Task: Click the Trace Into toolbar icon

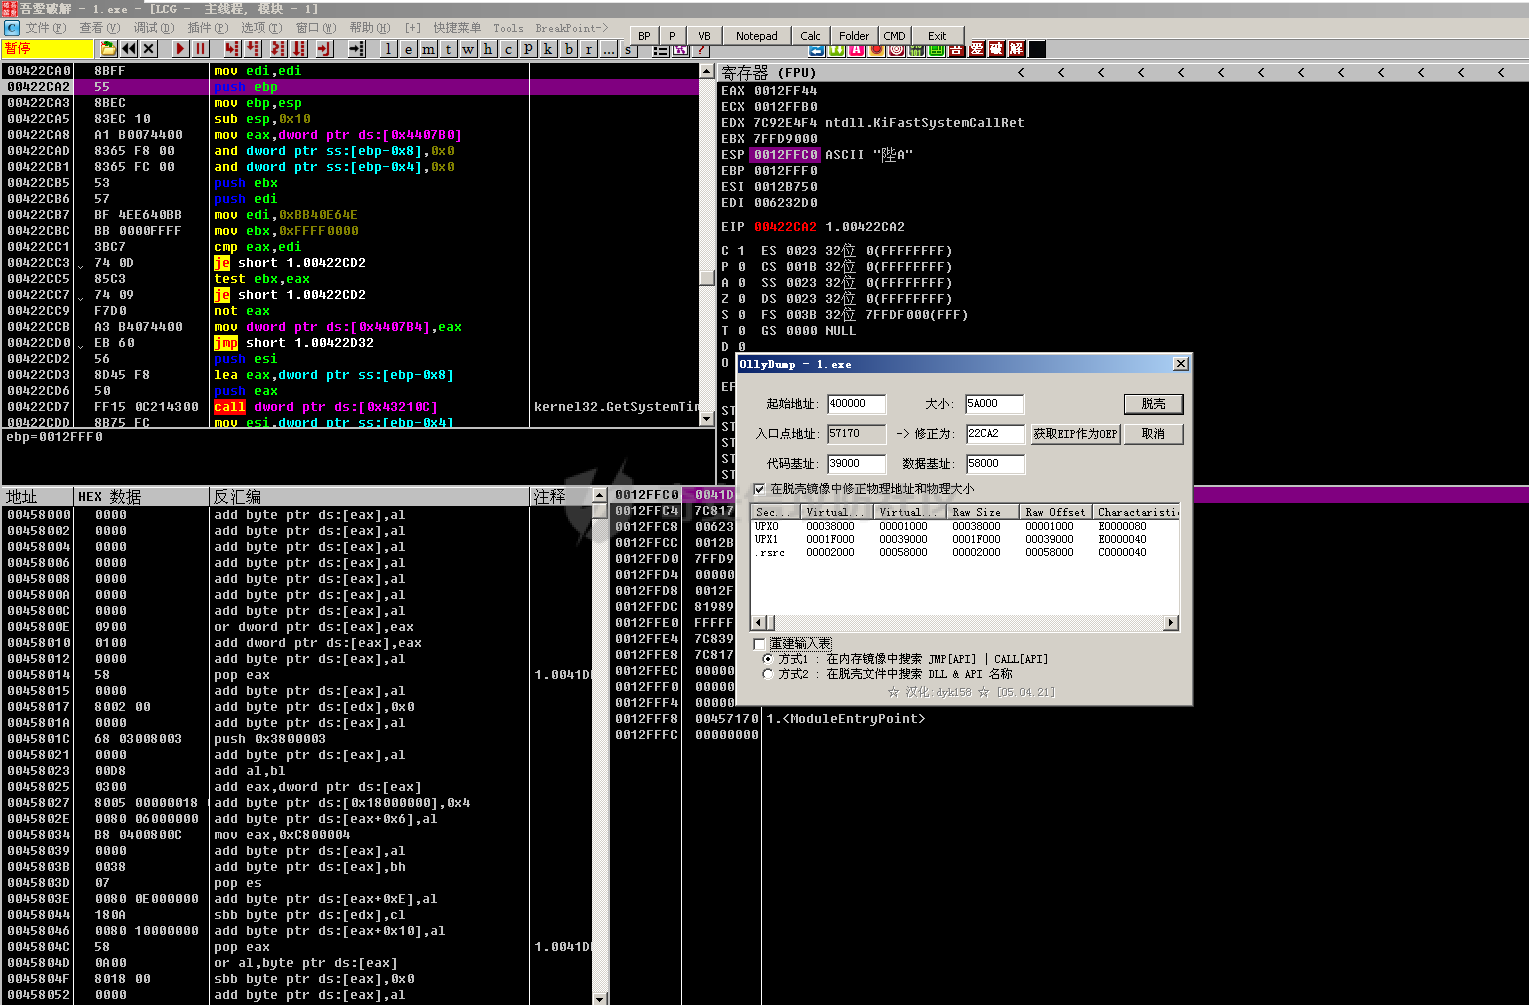Action: (x=278, y=48)
